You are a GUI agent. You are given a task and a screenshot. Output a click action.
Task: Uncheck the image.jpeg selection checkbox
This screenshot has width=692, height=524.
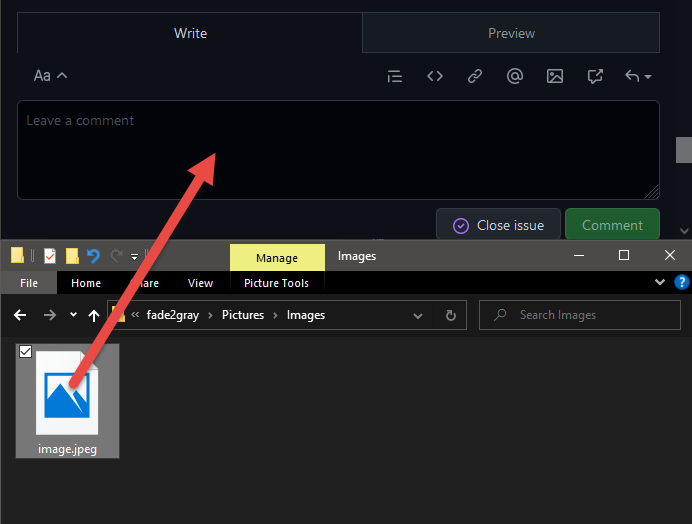point(26,352)
